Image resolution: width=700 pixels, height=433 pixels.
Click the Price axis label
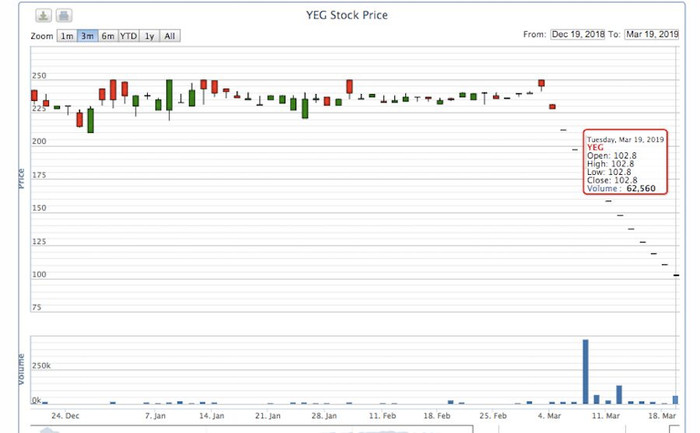21,178
